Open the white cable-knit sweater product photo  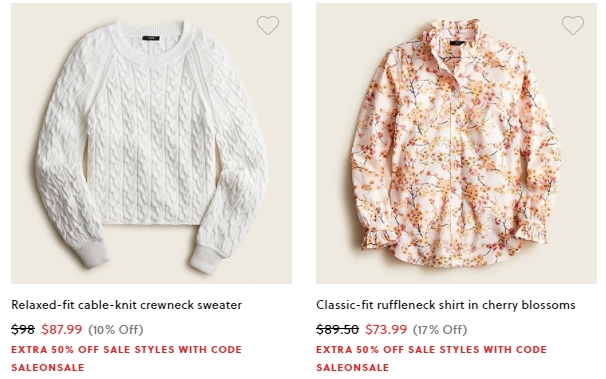(x=152, y=143)
